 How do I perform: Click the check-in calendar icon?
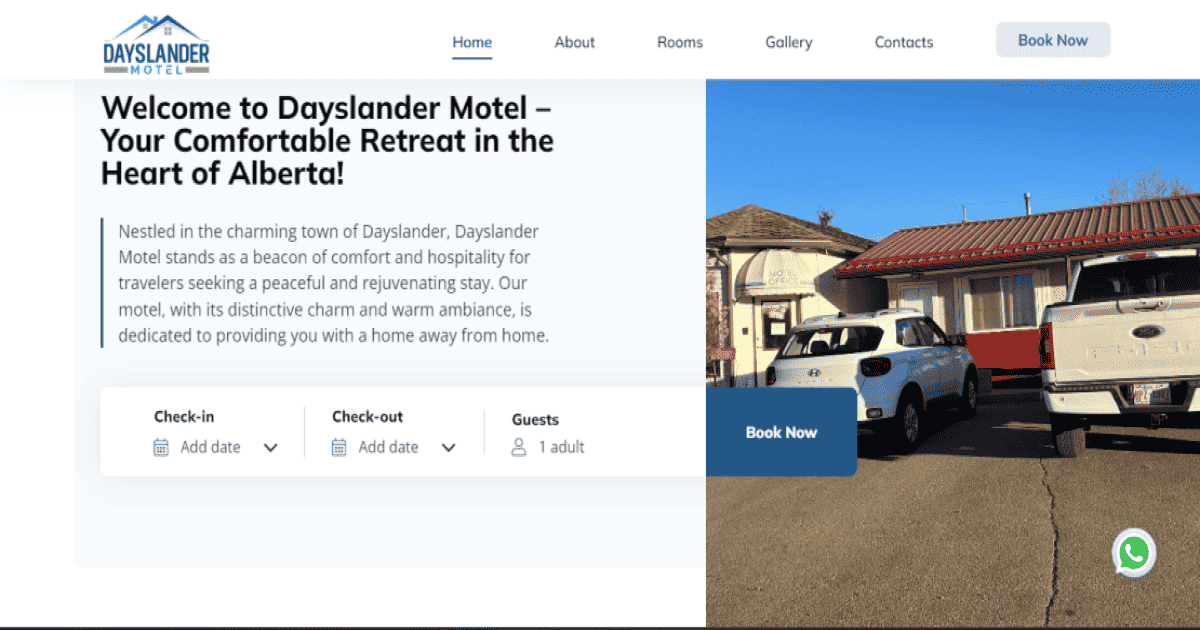tap(161, 447)
